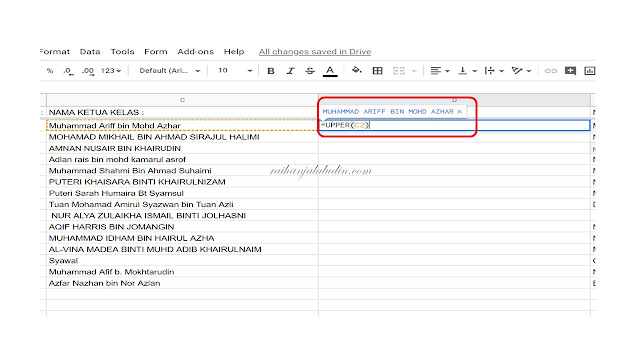Decrease decimal places button
640x360 pixels.
(x=69, y=71)
